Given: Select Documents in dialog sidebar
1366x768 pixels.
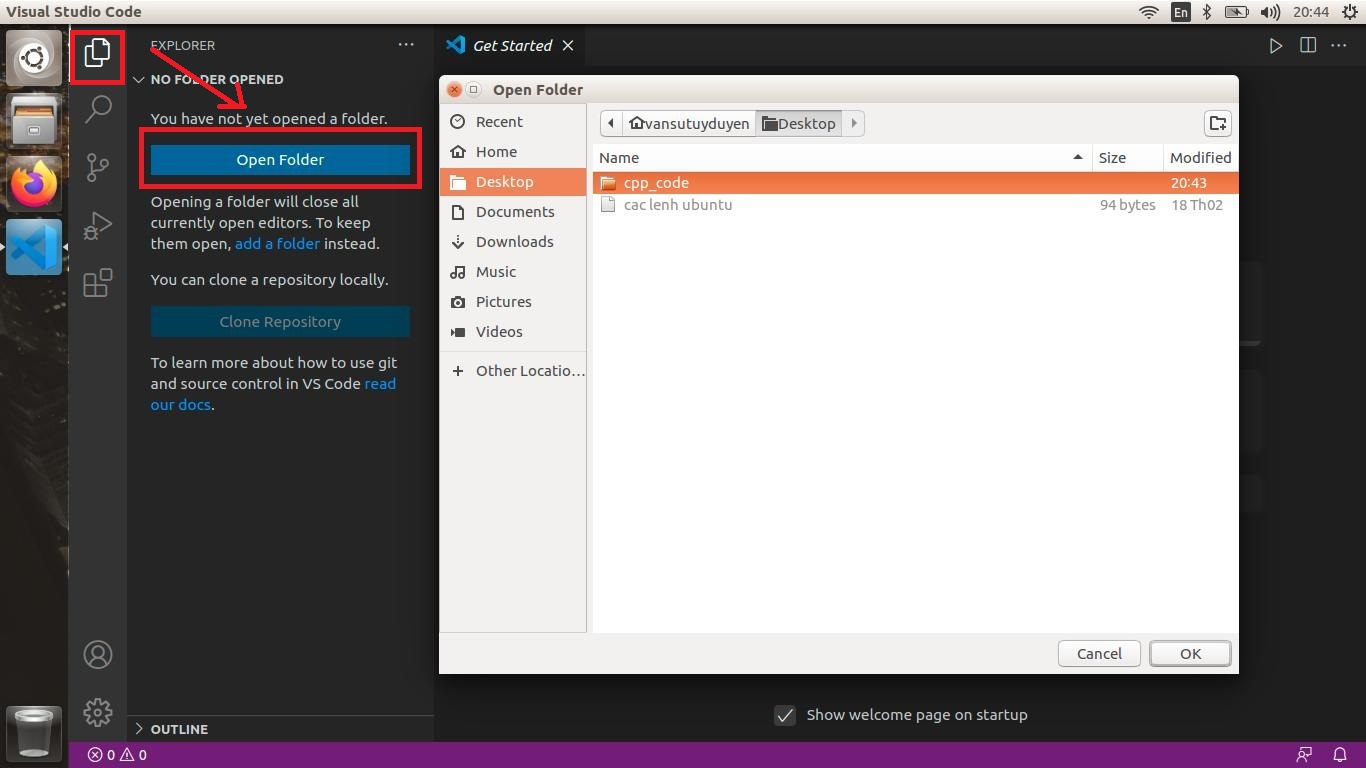Looking at the screenshot, I should 513,211.
